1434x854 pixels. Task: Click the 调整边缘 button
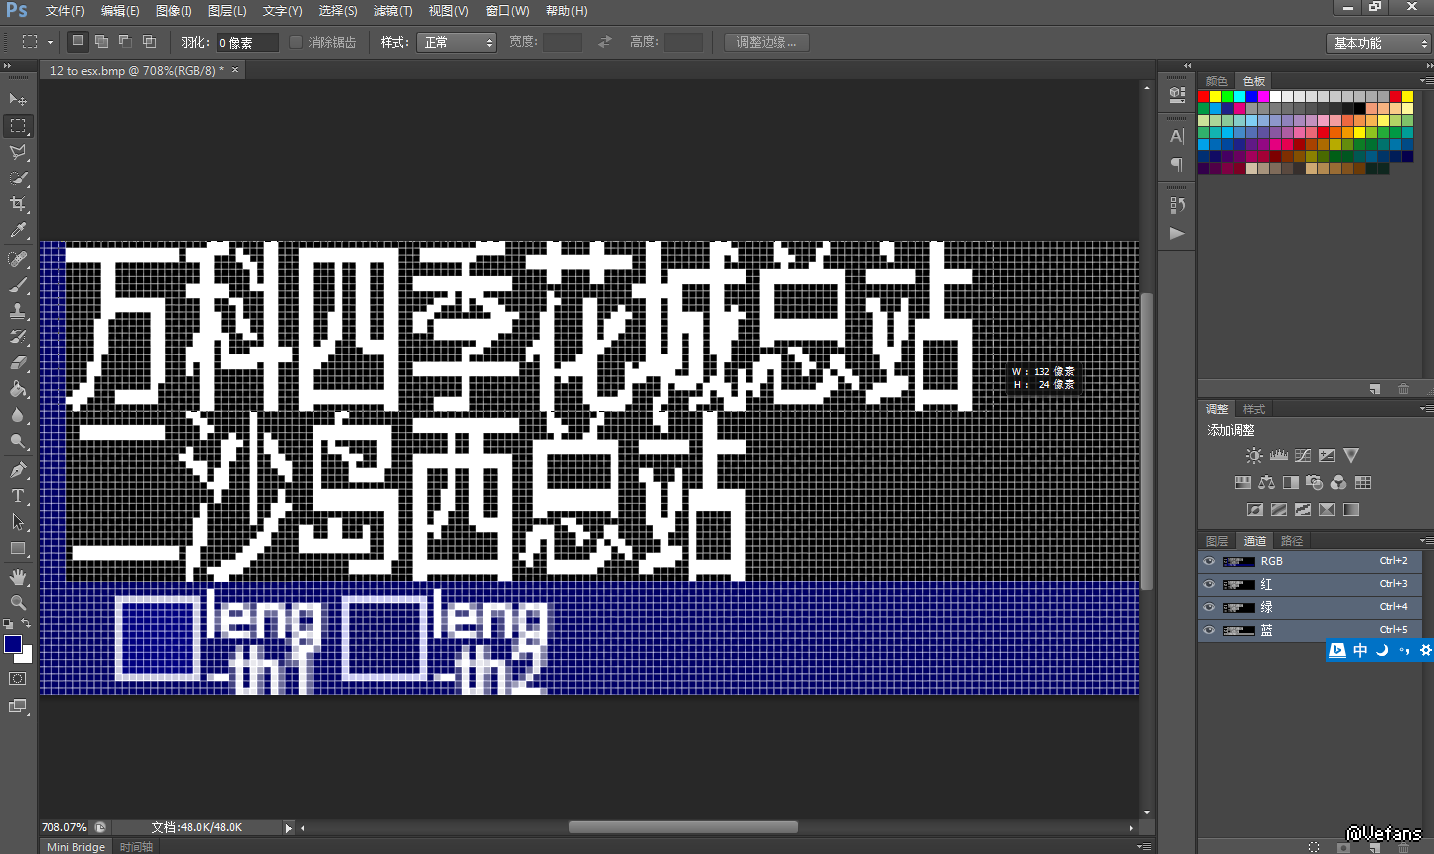(766, 42)
